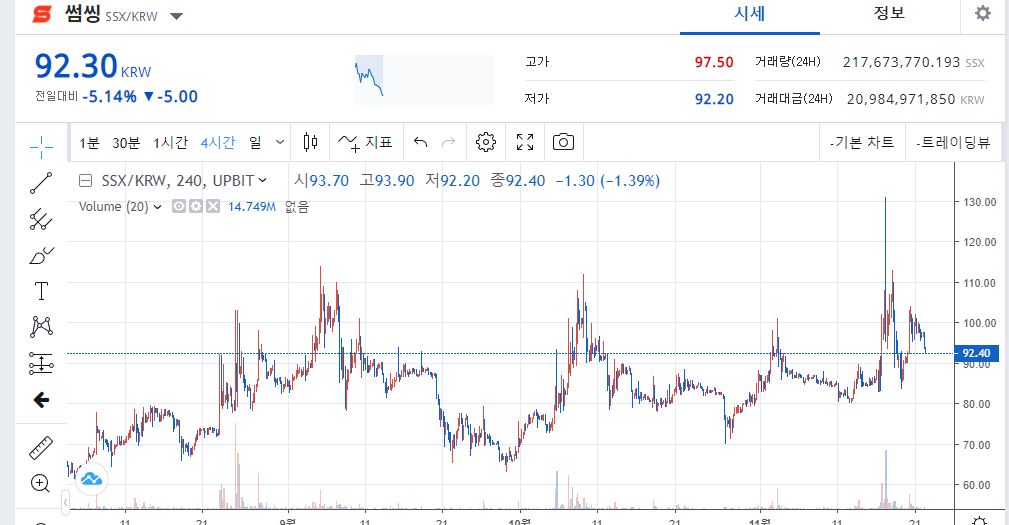Click the 217,673,770.193 volume value
This screenshot has height=525, width=1009.
coord(902,62)
